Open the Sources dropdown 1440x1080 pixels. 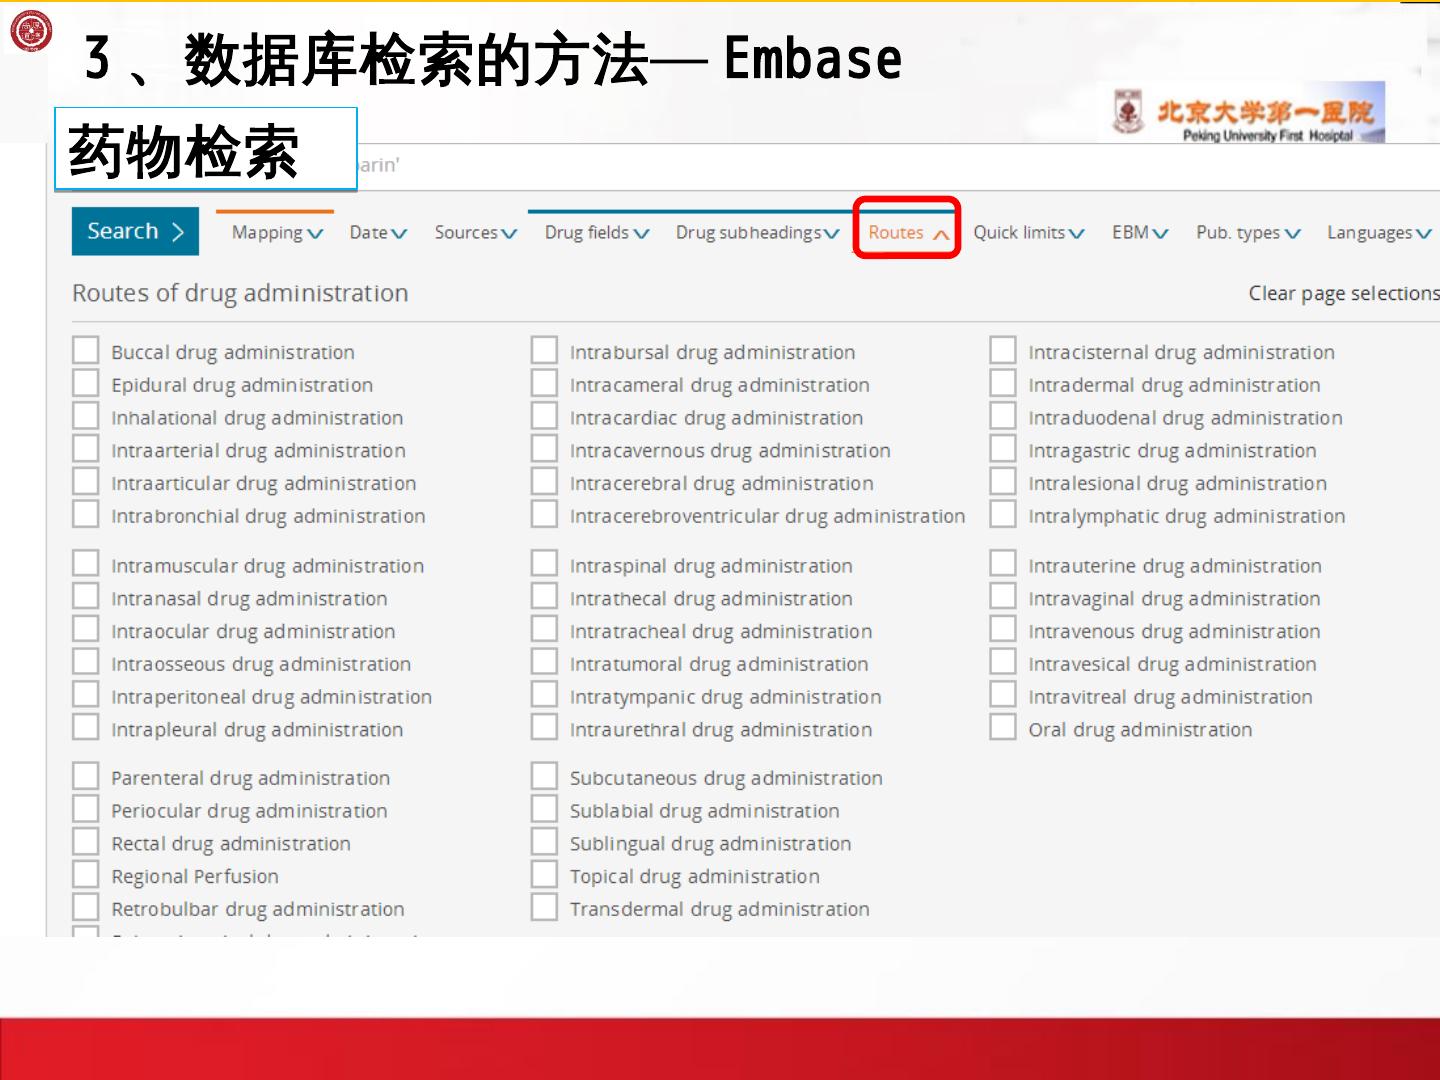click(x=475, y=232)
